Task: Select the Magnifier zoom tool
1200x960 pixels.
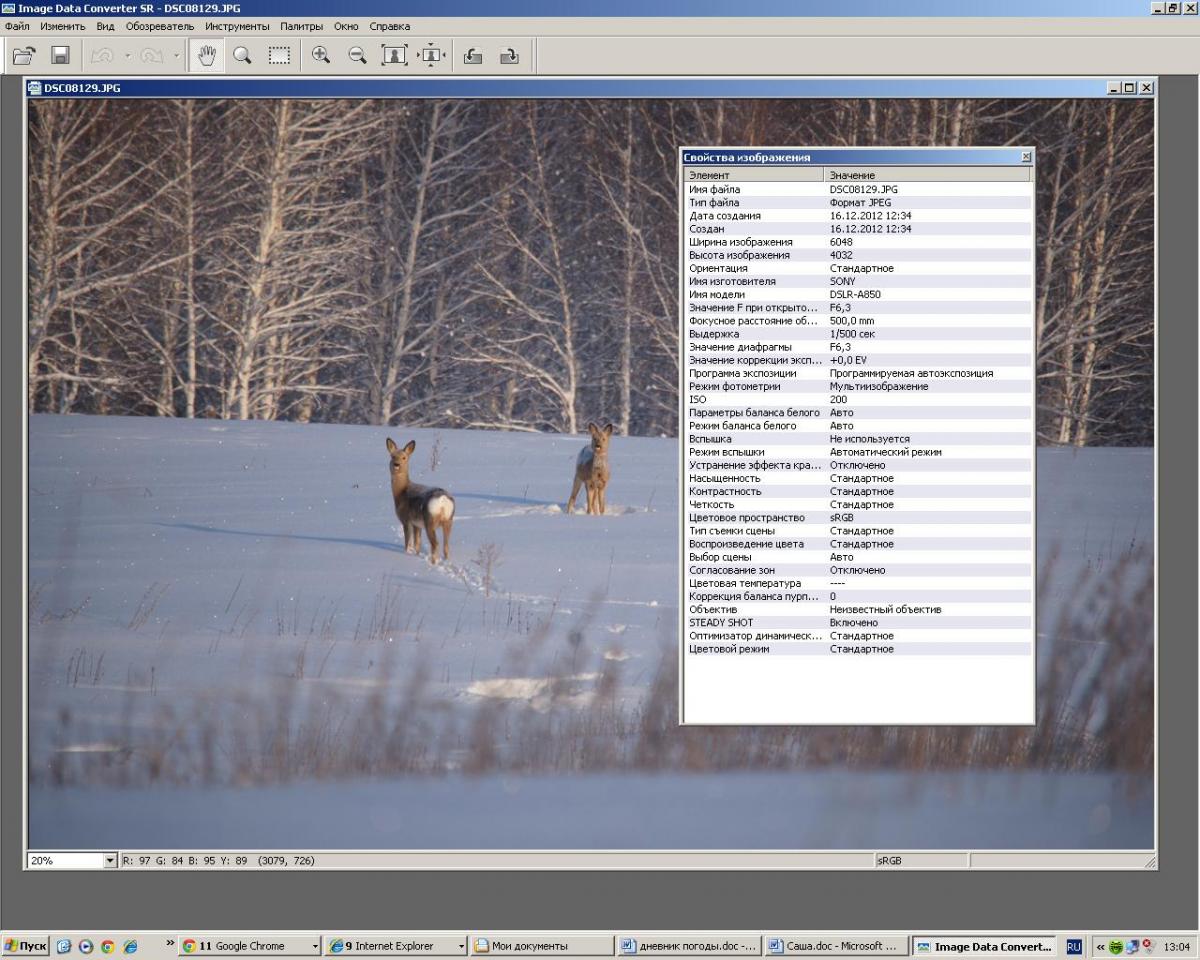Action: (x=242, y=56)
